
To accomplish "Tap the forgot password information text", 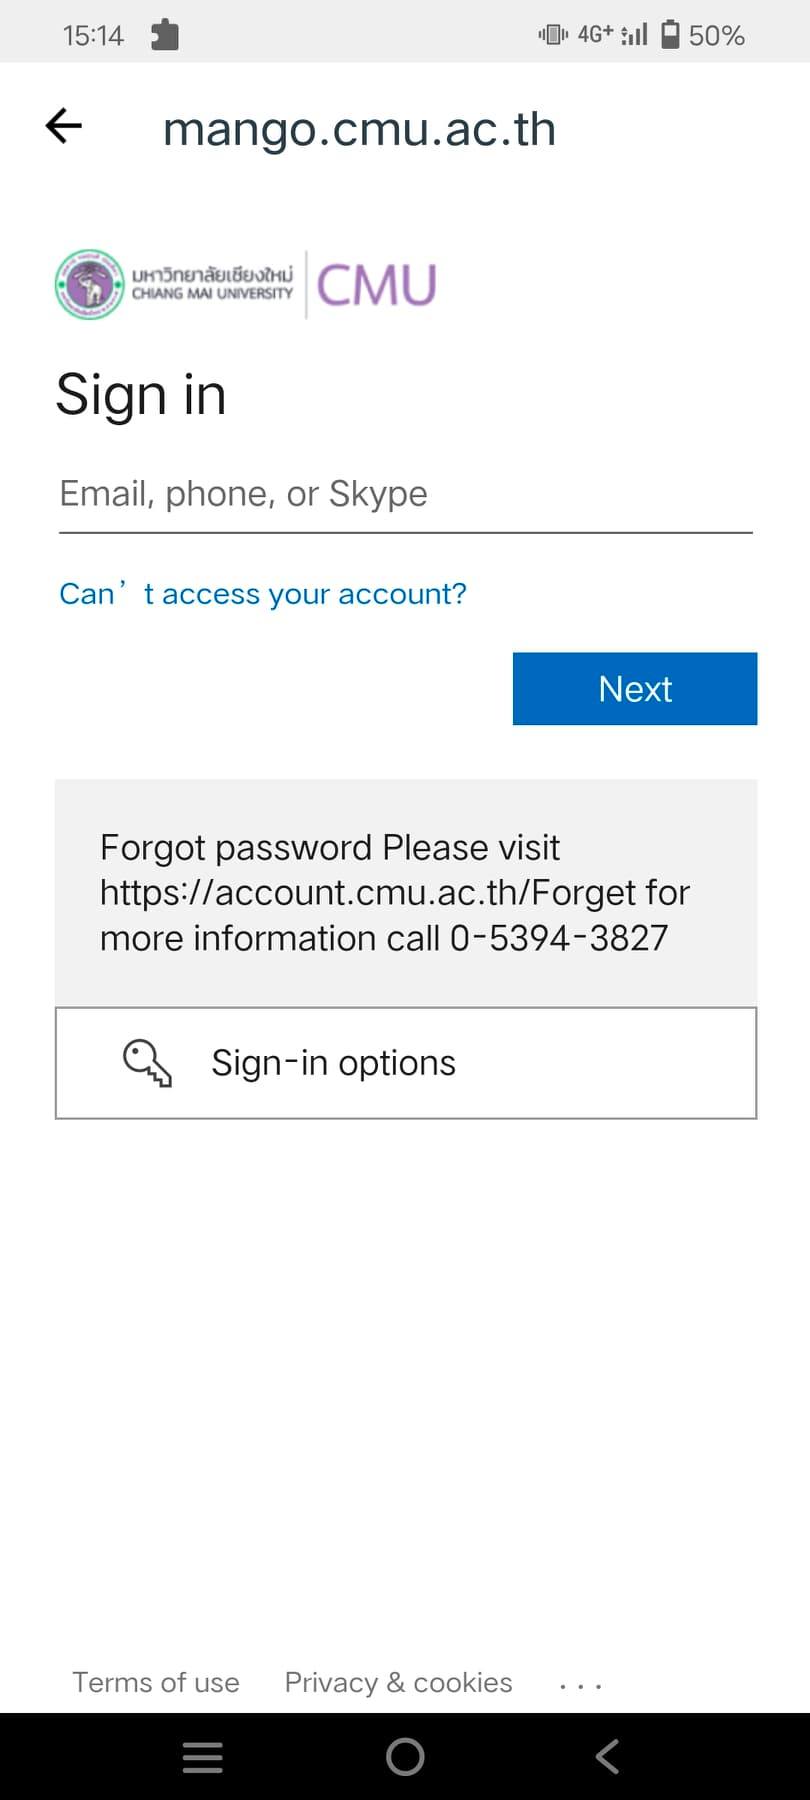I will 395,892.
